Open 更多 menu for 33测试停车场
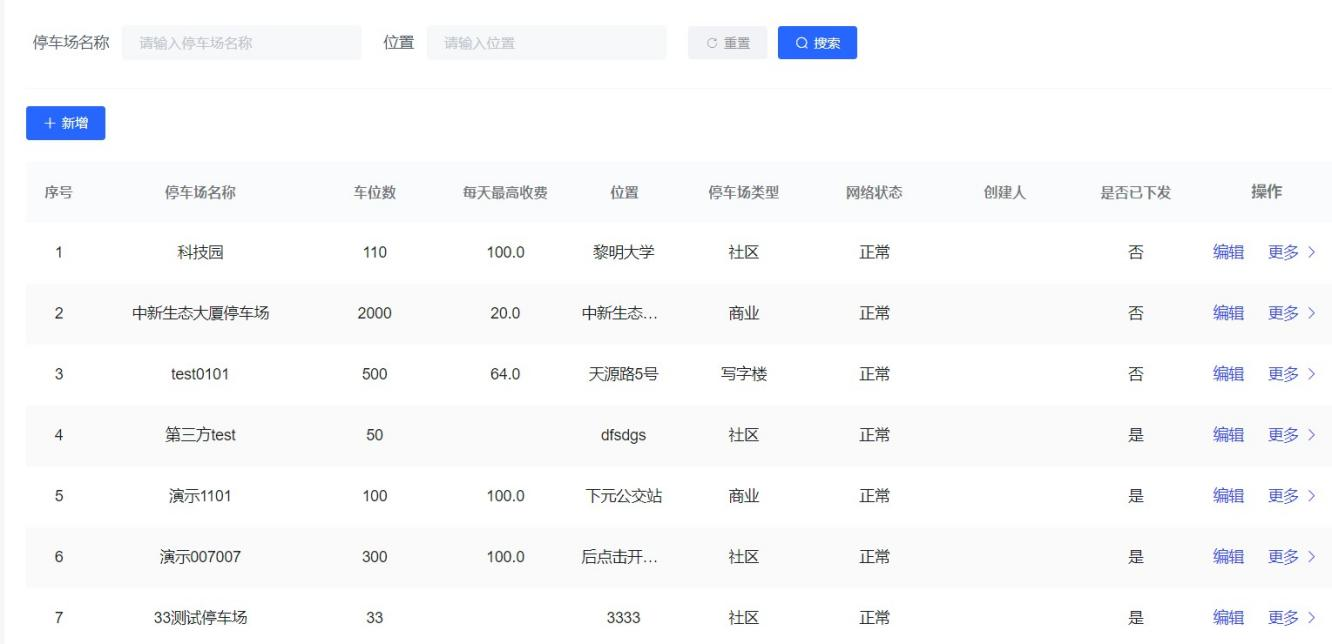This screenshot has height=644, width=1332. [1291, 618]
